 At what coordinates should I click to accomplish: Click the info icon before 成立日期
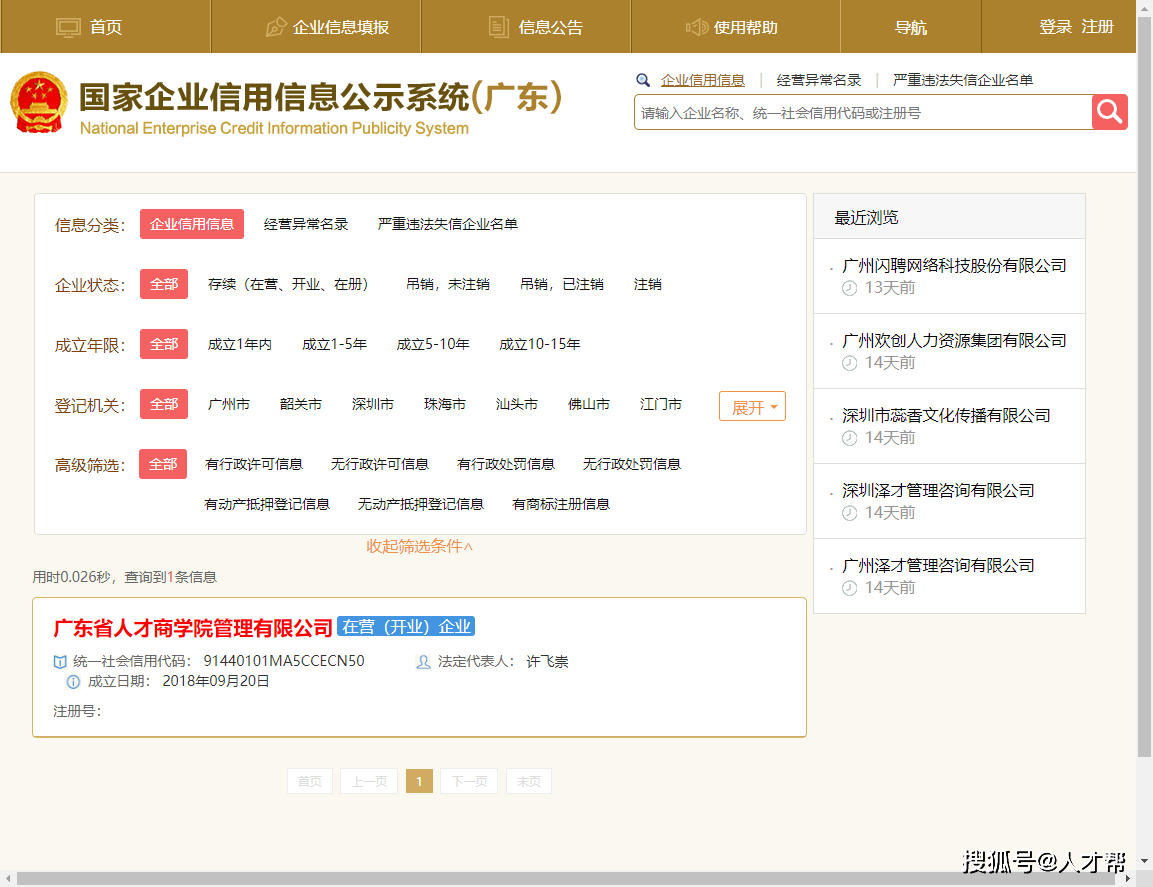pos(74,682)
